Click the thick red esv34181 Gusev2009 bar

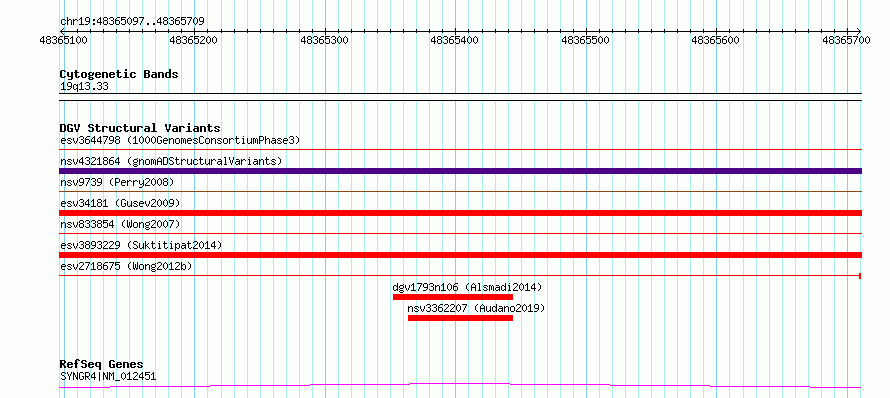tap(460, 213)
